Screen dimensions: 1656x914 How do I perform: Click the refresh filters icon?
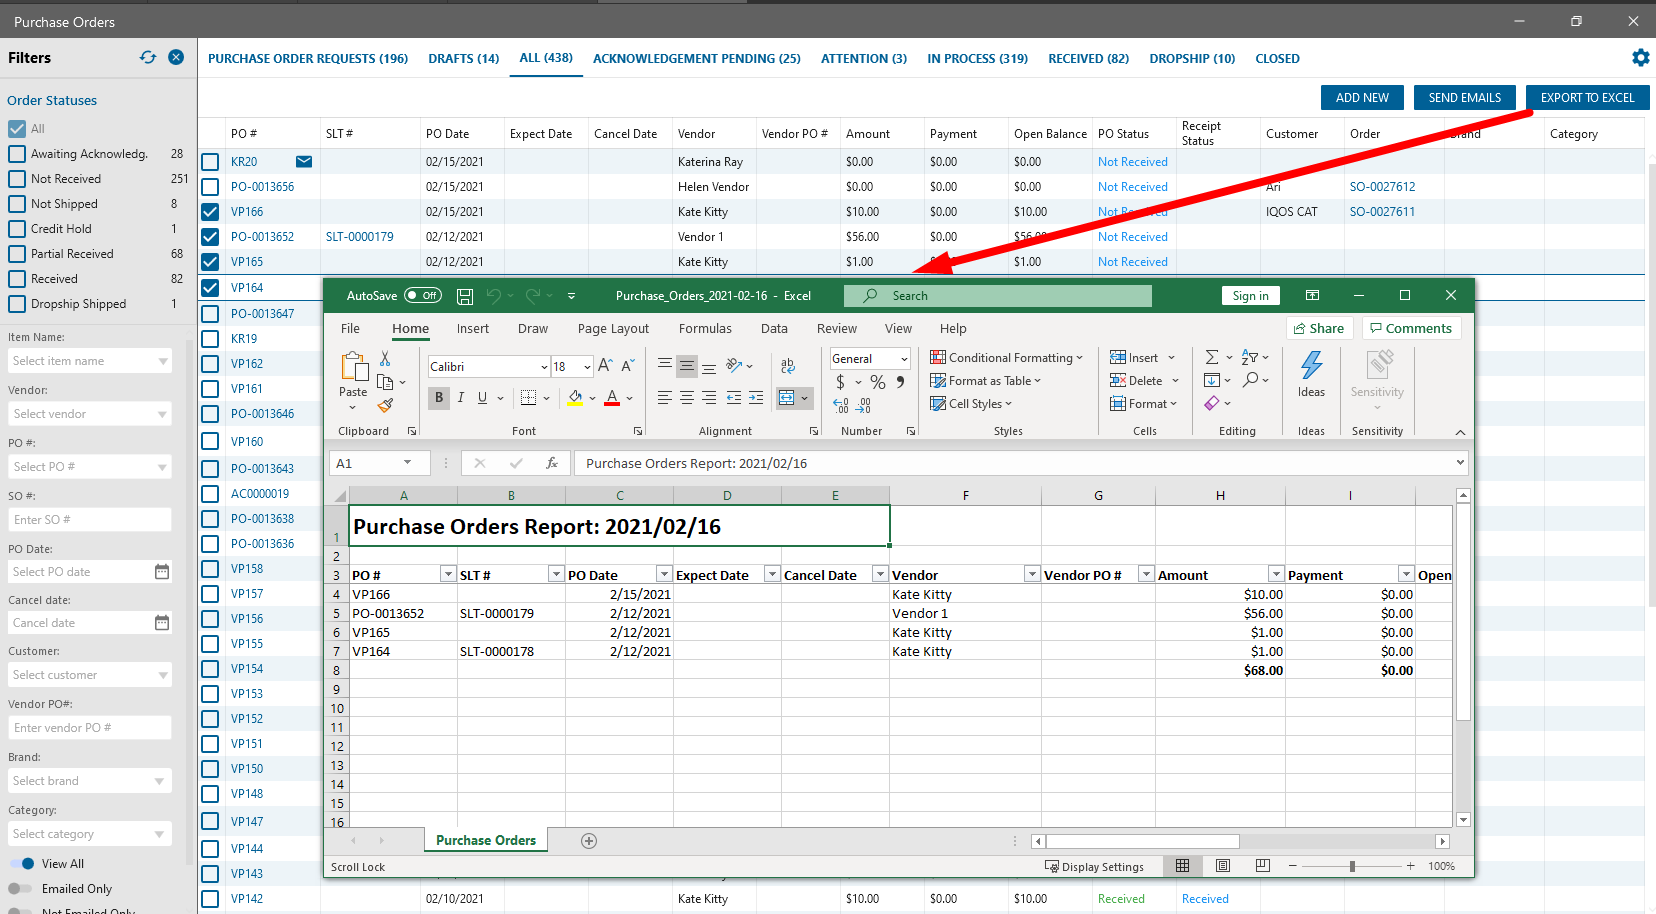148,58
